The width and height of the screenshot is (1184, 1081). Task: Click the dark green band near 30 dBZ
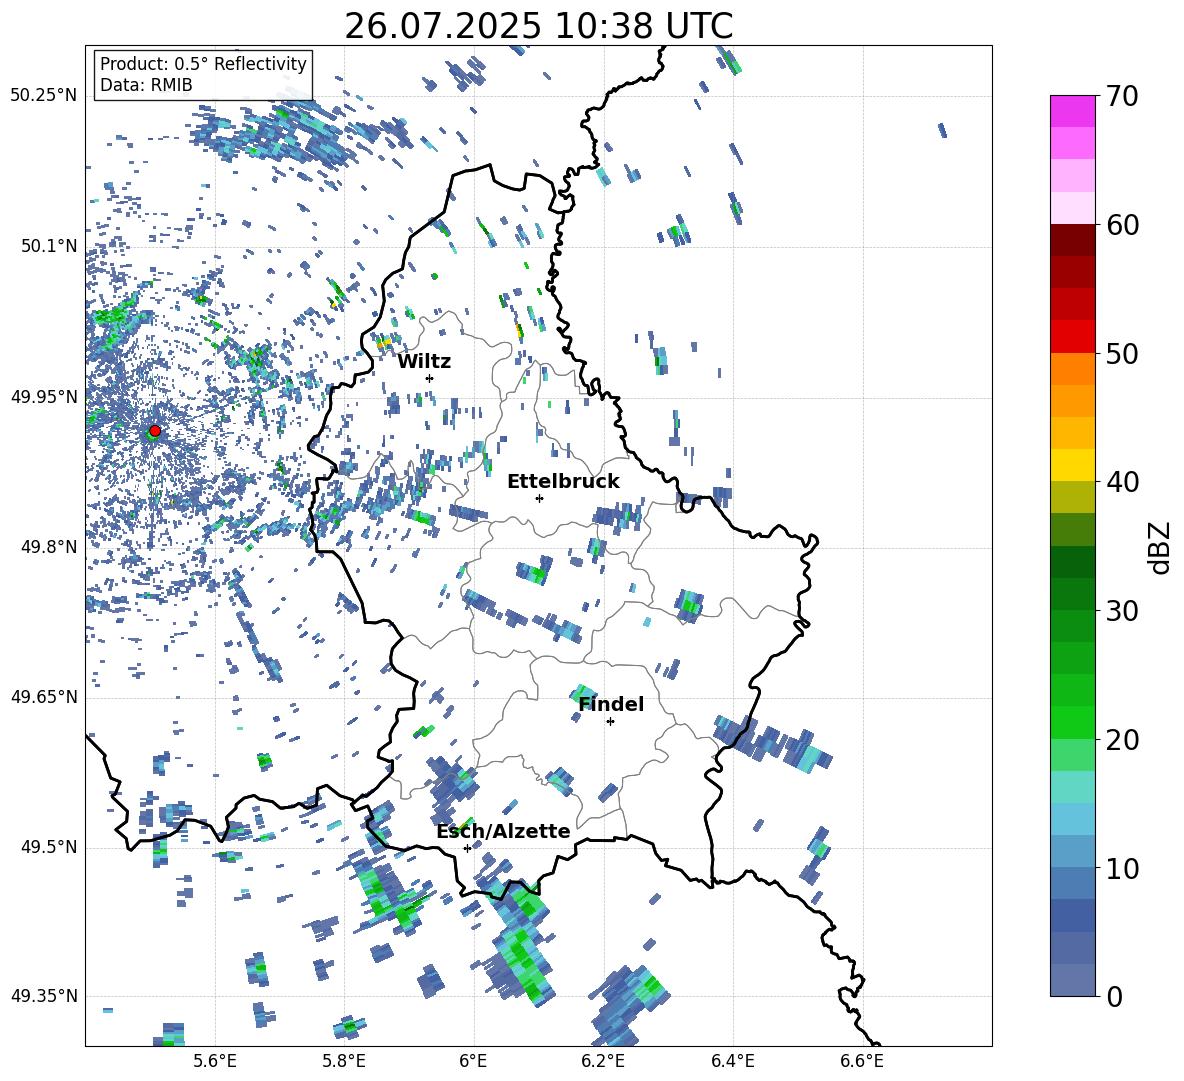click(x=1072, y=594)
